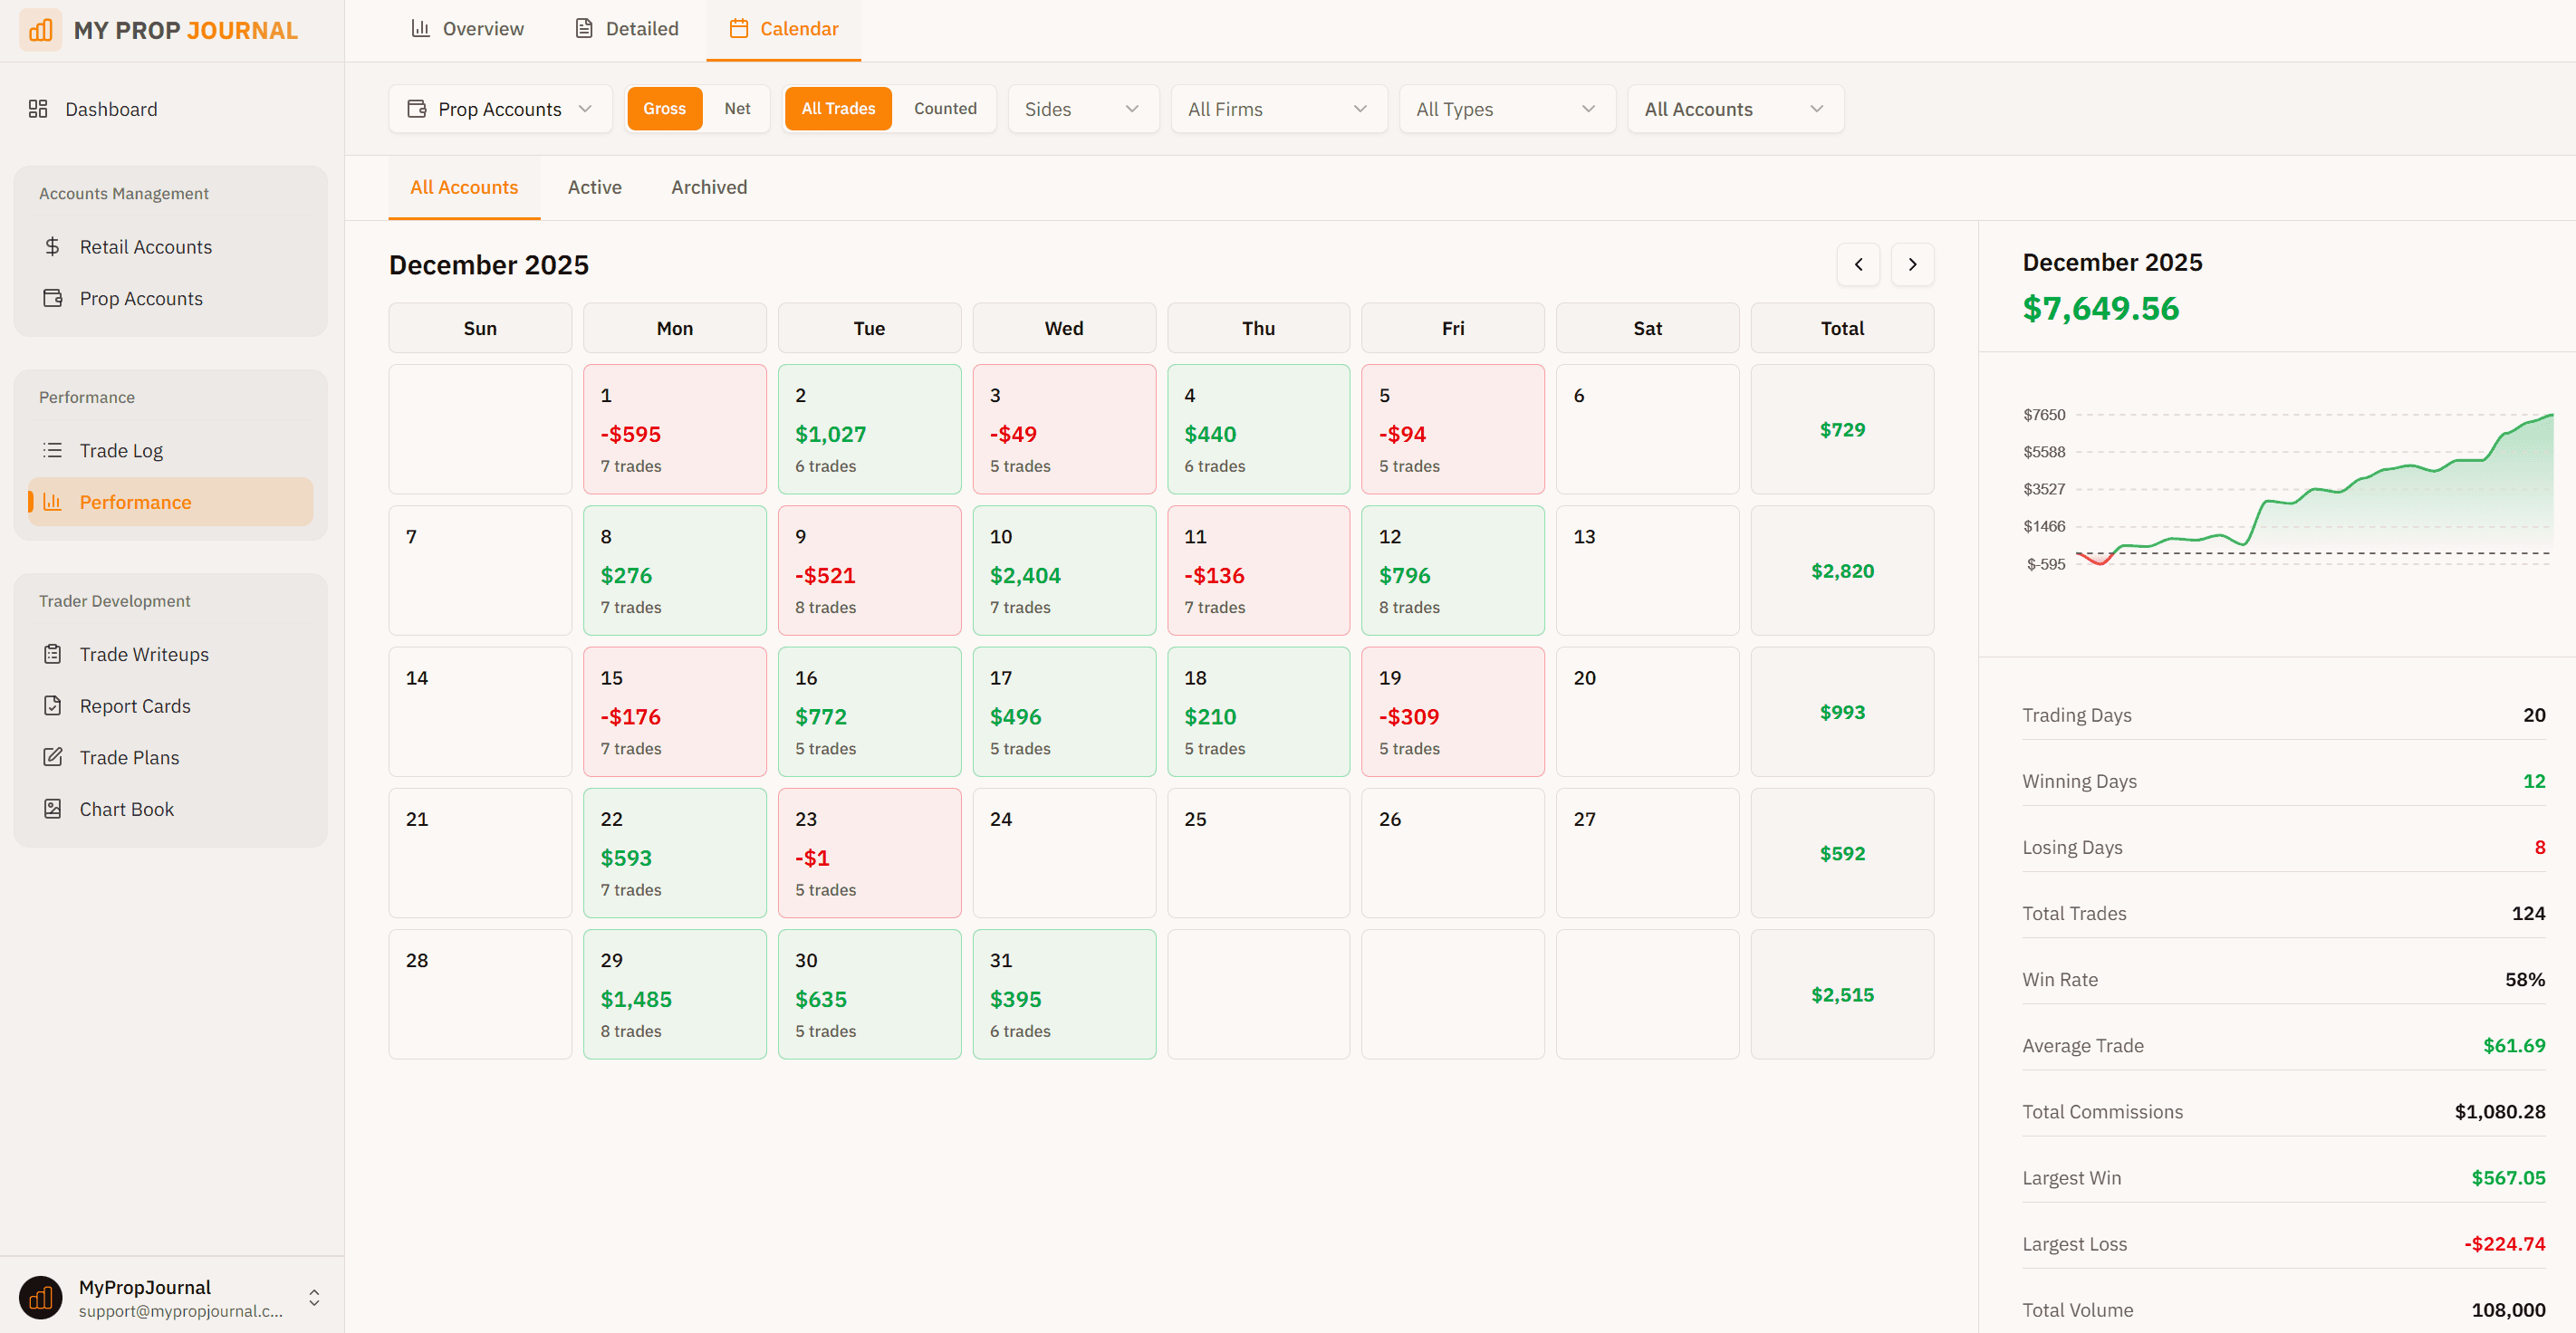Open the Sides dropdown
The width and height of the screenshot is (2576, 1333).
tap(1083, 109)
